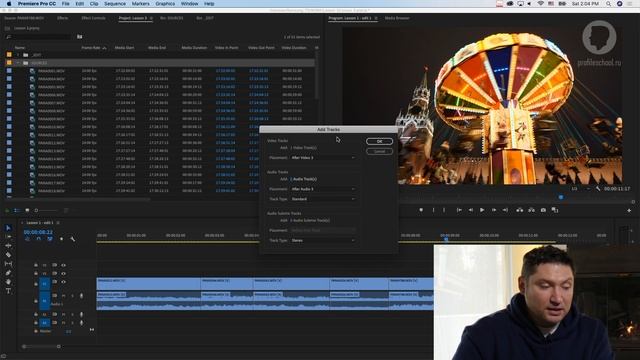
Task: Click Mark In in program monitor
Action: click(433, 210)
